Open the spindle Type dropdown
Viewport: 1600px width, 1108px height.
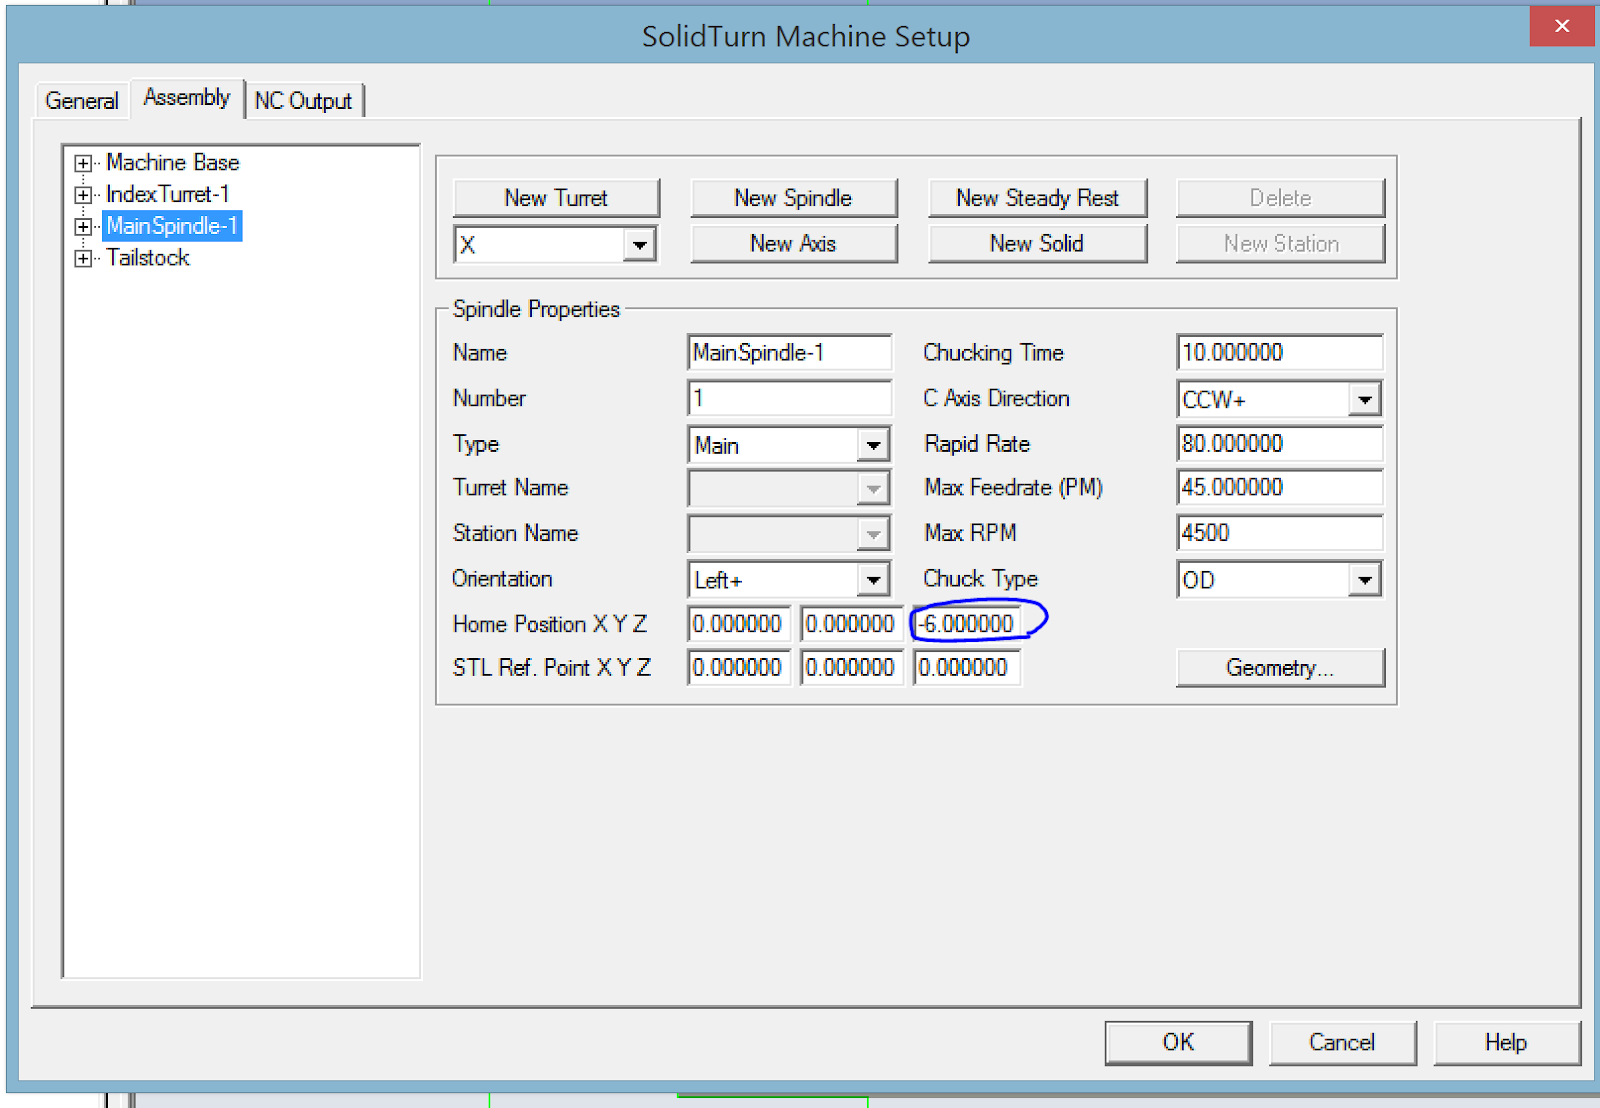click(x=873, y=445)
